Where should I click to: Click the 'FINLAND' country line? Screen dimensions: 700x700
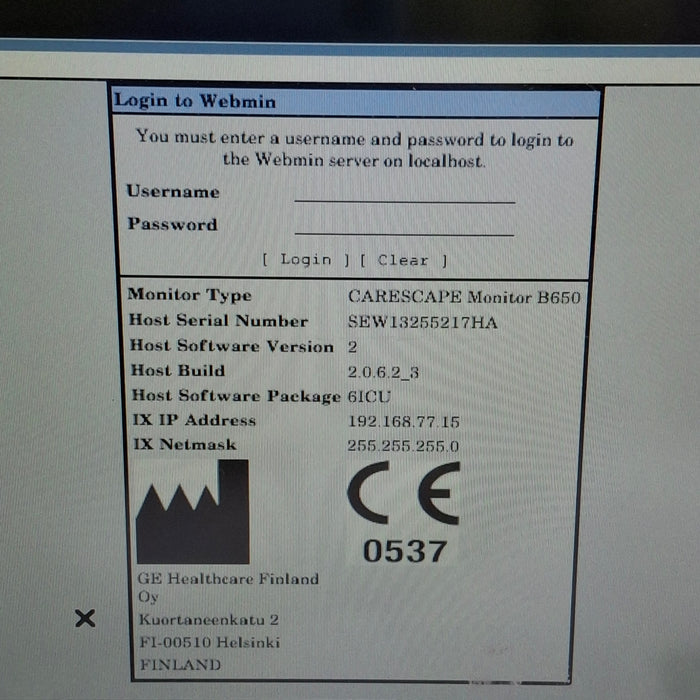[x=180, y=665]
